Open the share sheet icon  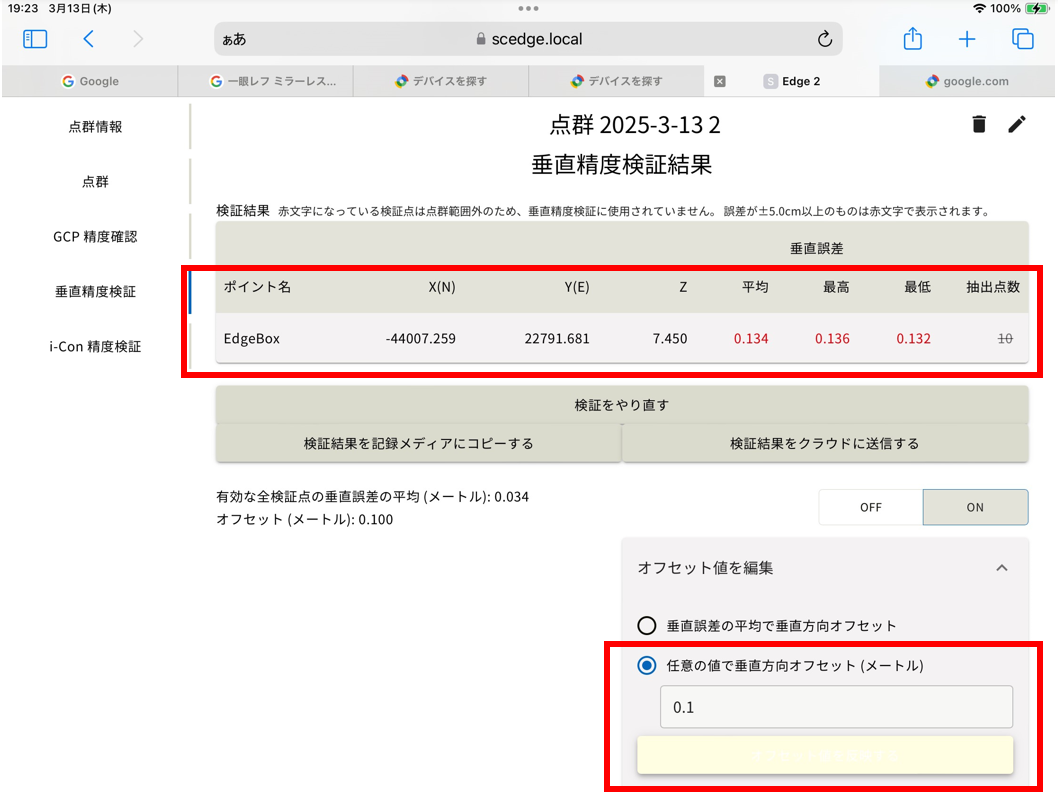[x=912, y=39]
